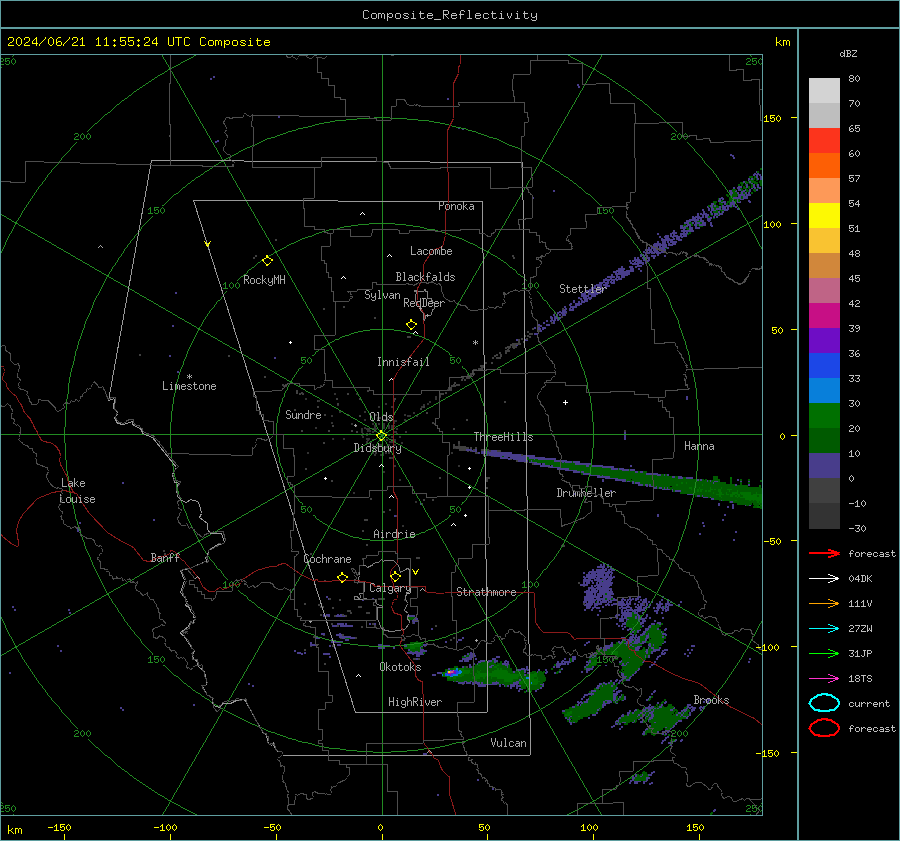
Task: Click the magenta 18TS arrow legend icon
Action: [x=824, y=679]
